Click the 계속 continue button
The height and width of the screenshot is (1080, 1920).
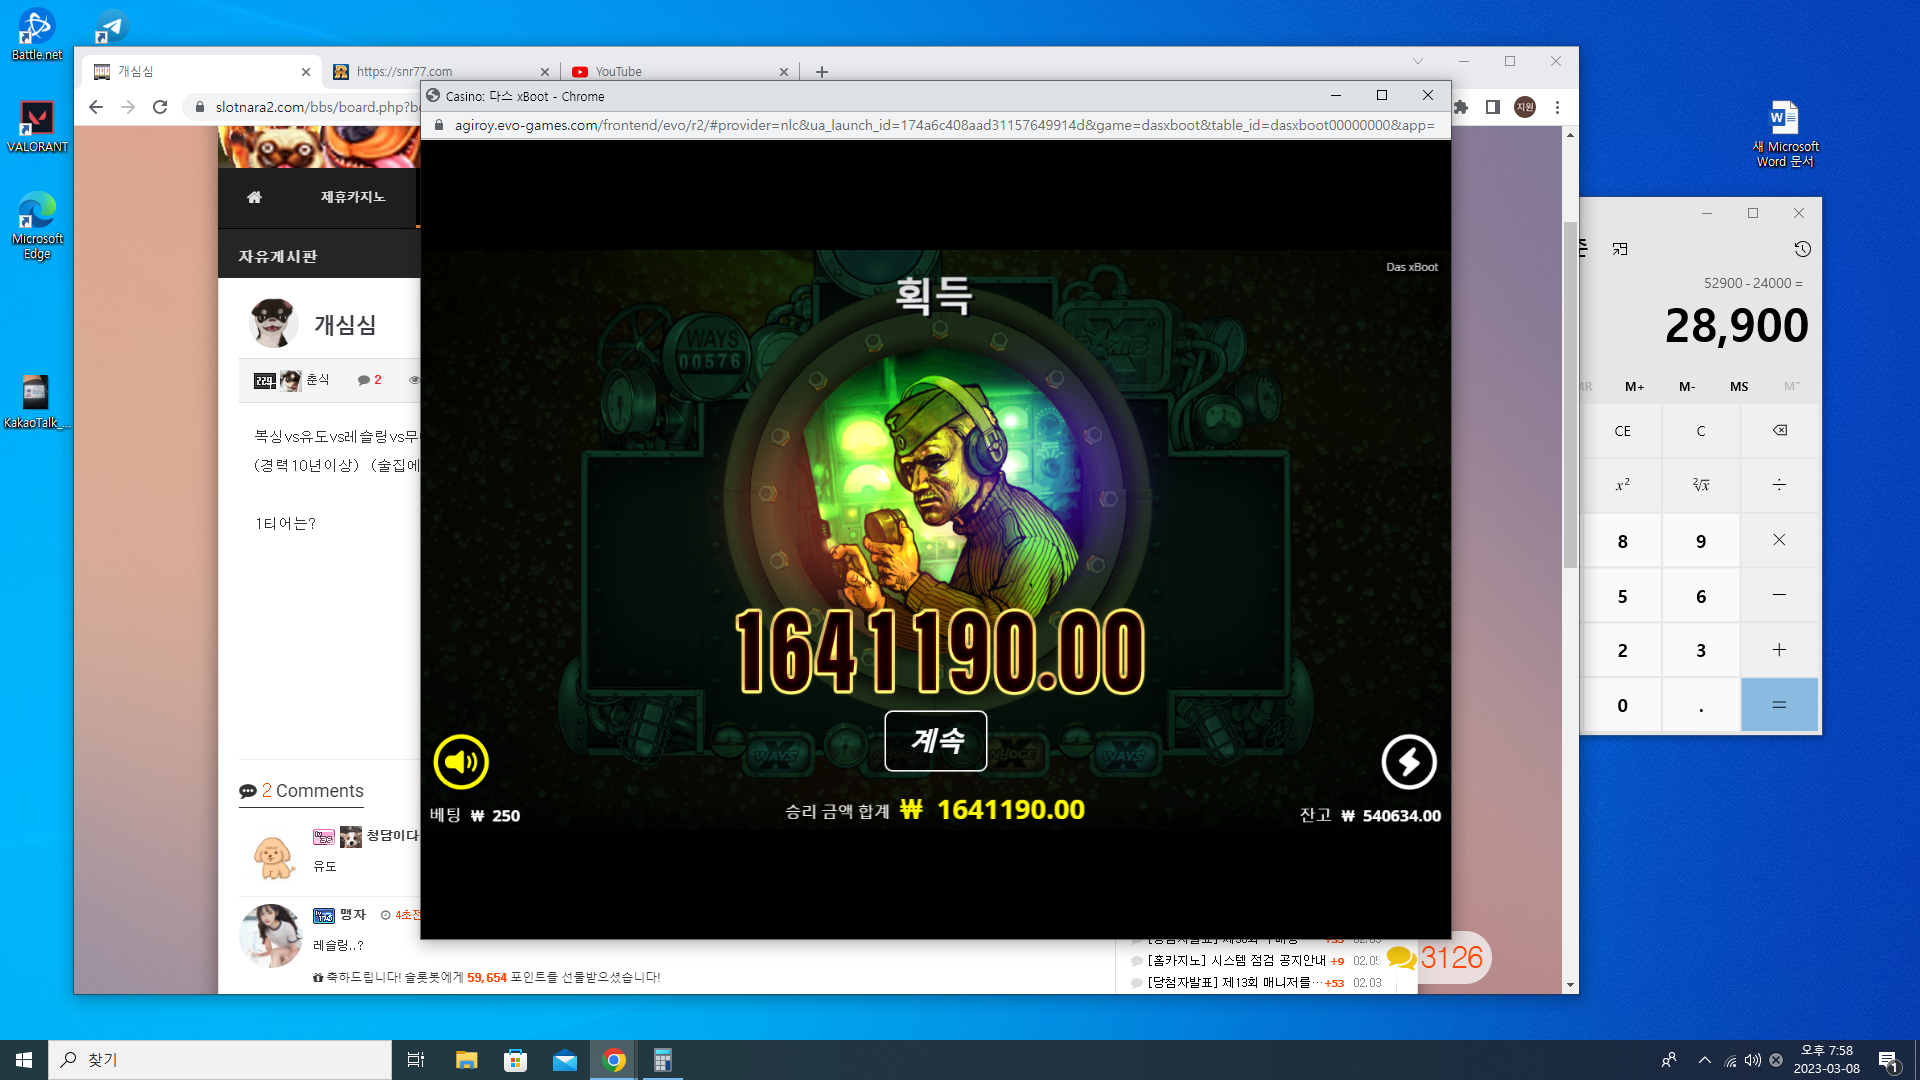click(936, 741)
